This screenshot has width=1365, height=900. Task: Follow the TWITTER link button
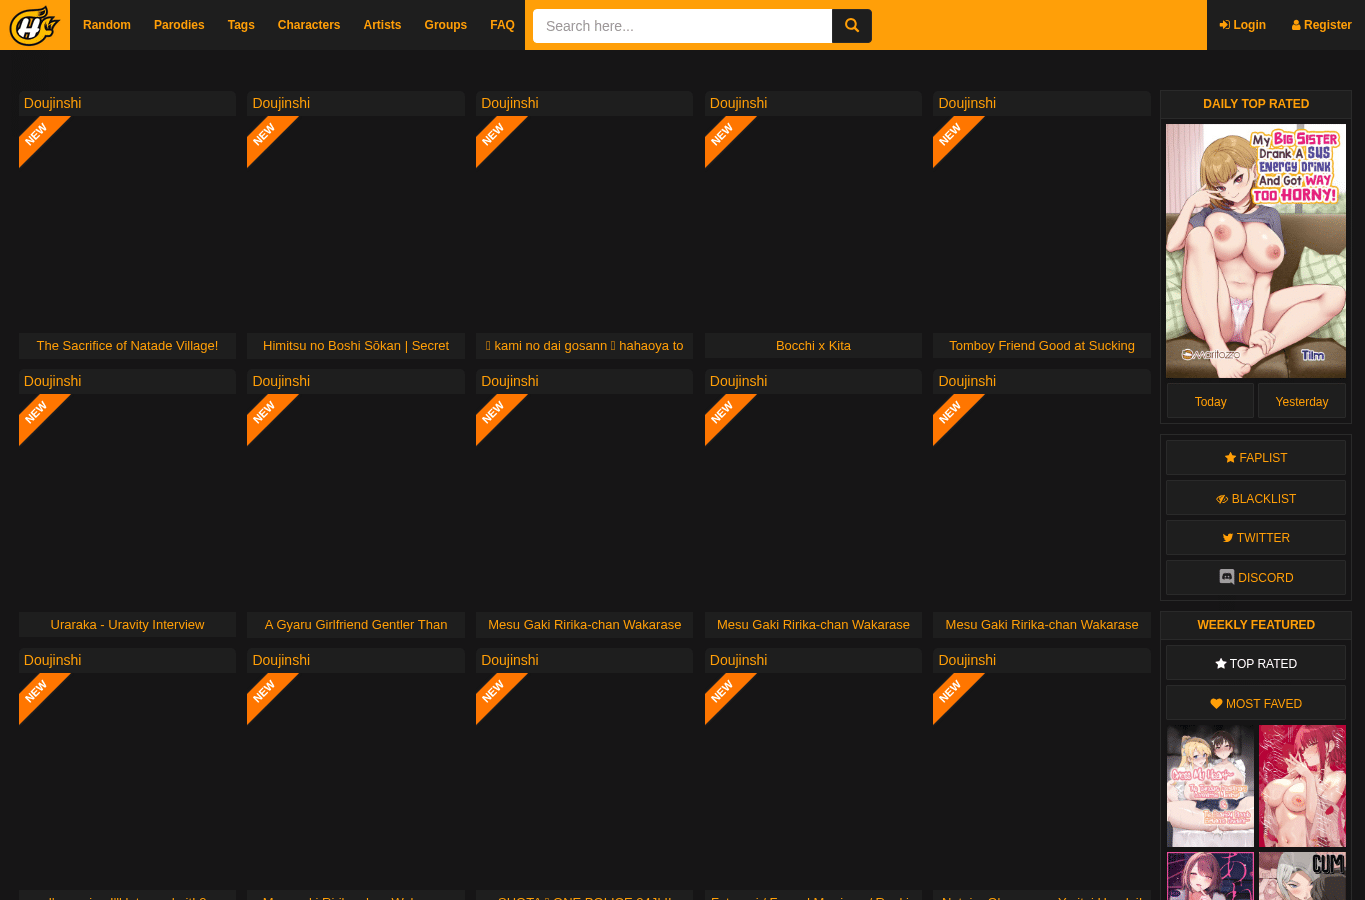[x=1256, y=538]
